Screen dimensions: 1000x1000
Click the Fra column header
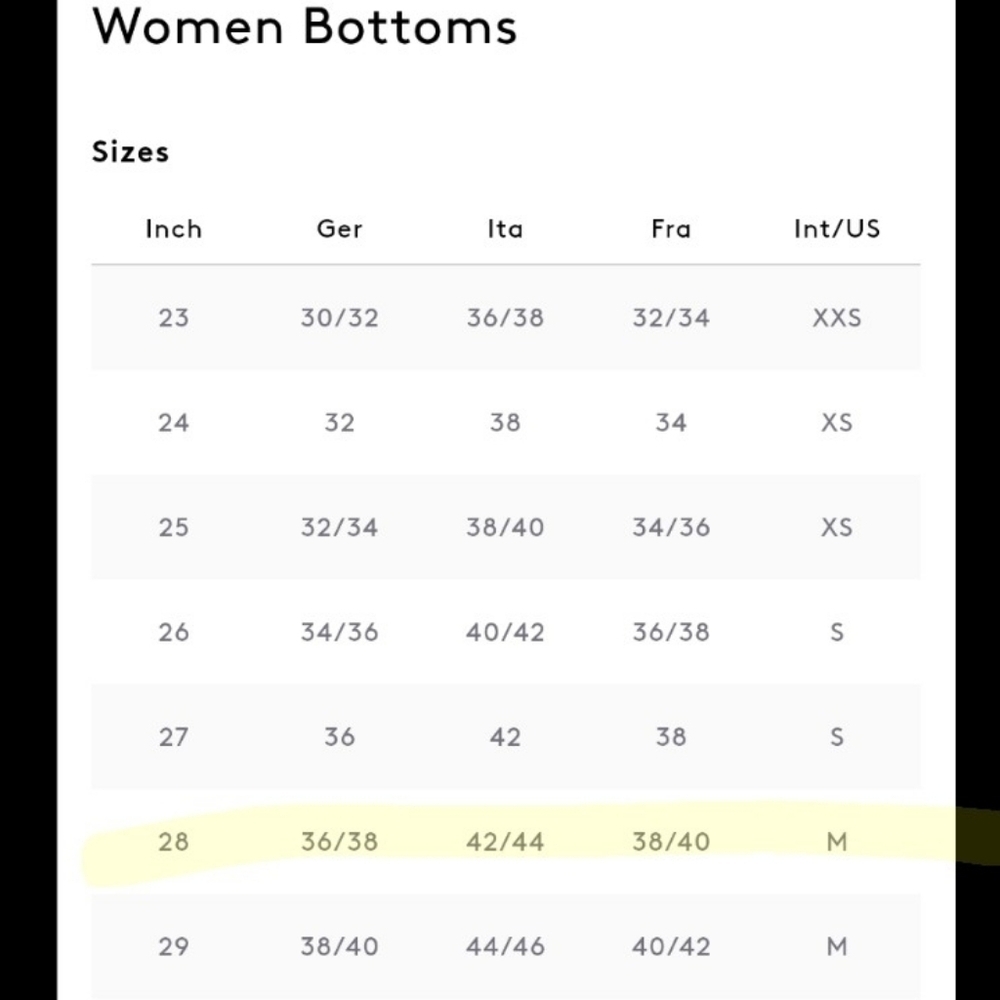coord(671,229)
